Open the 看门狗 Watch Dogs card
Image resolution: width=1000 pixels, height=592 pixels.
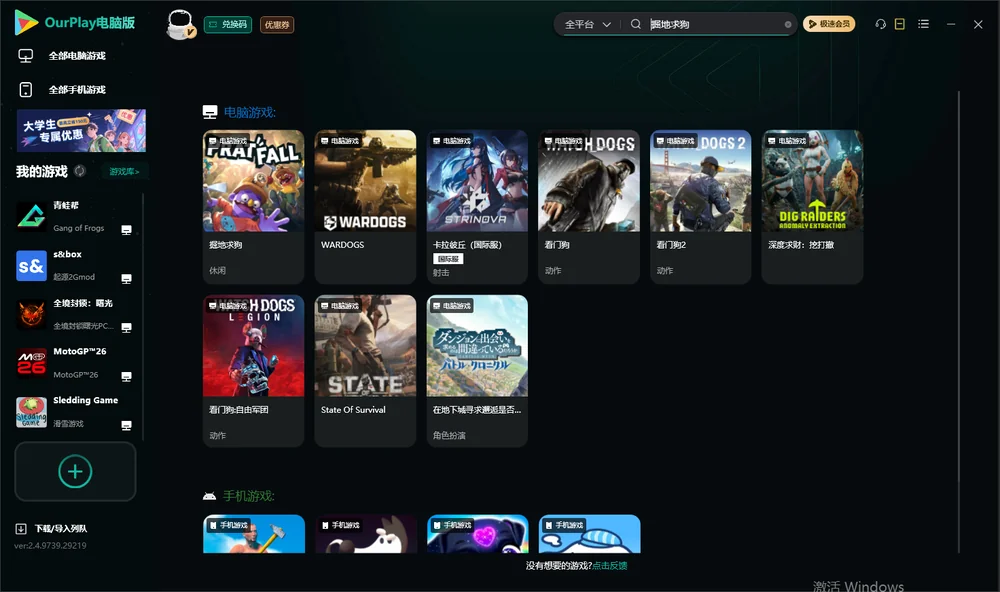pyautogui.click(x=589, y=207)
